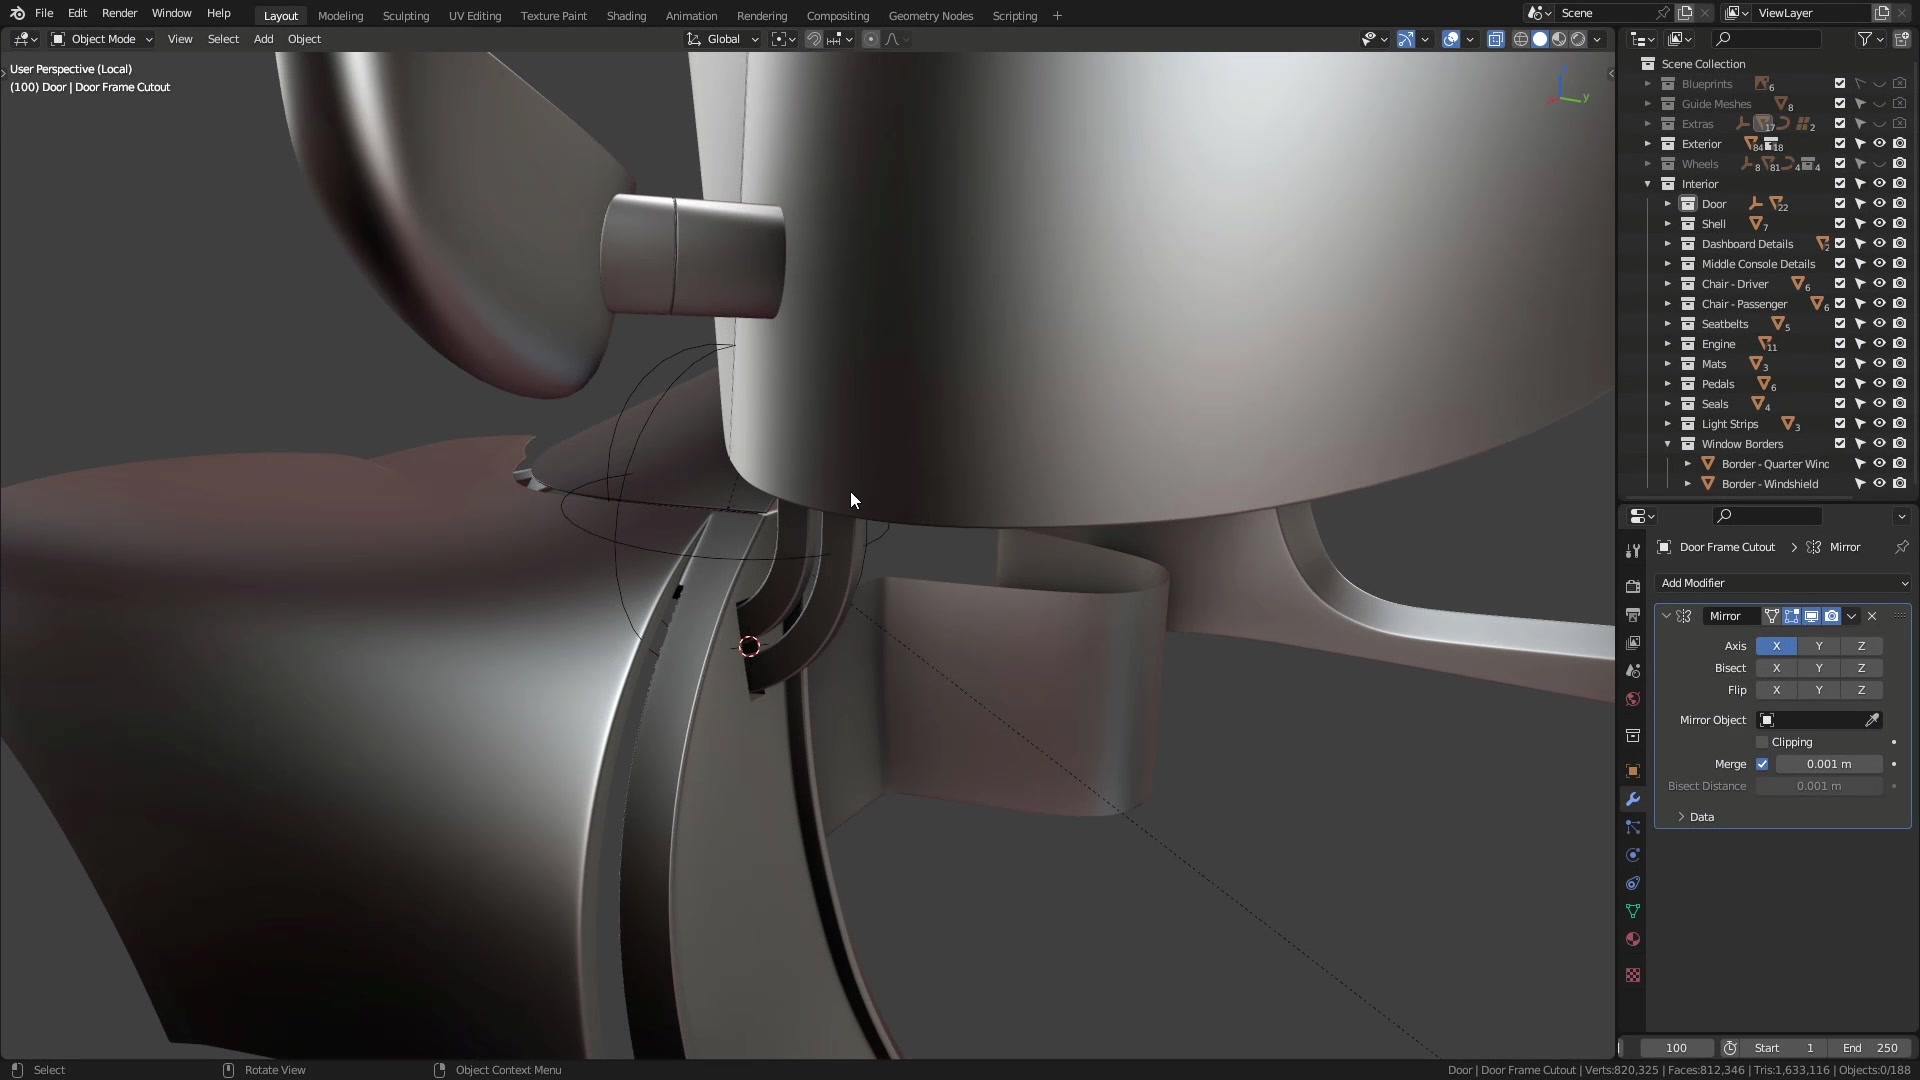Screen dimensions: 1920x1080
Task: Open the Physics properties tab icon
Action: coord(1633,855)
